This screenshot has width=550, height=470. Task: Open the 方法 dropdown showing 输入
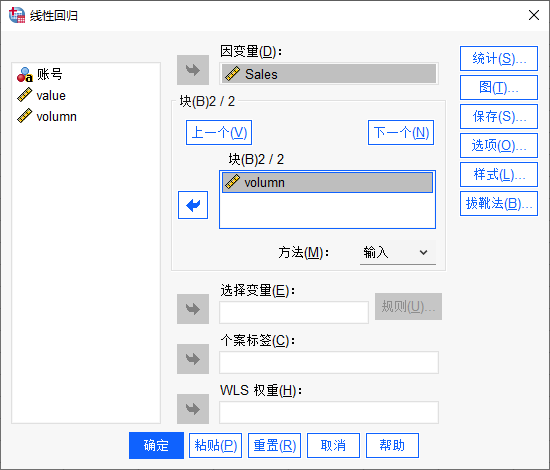[x=398, y=252]
